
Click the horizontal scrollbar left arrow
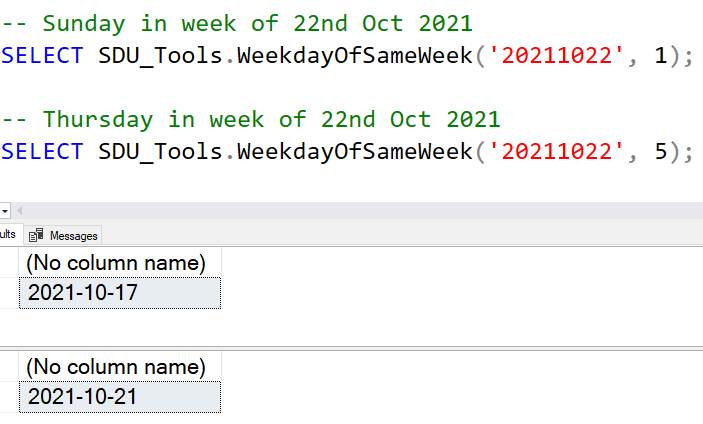tap(19, 210)
